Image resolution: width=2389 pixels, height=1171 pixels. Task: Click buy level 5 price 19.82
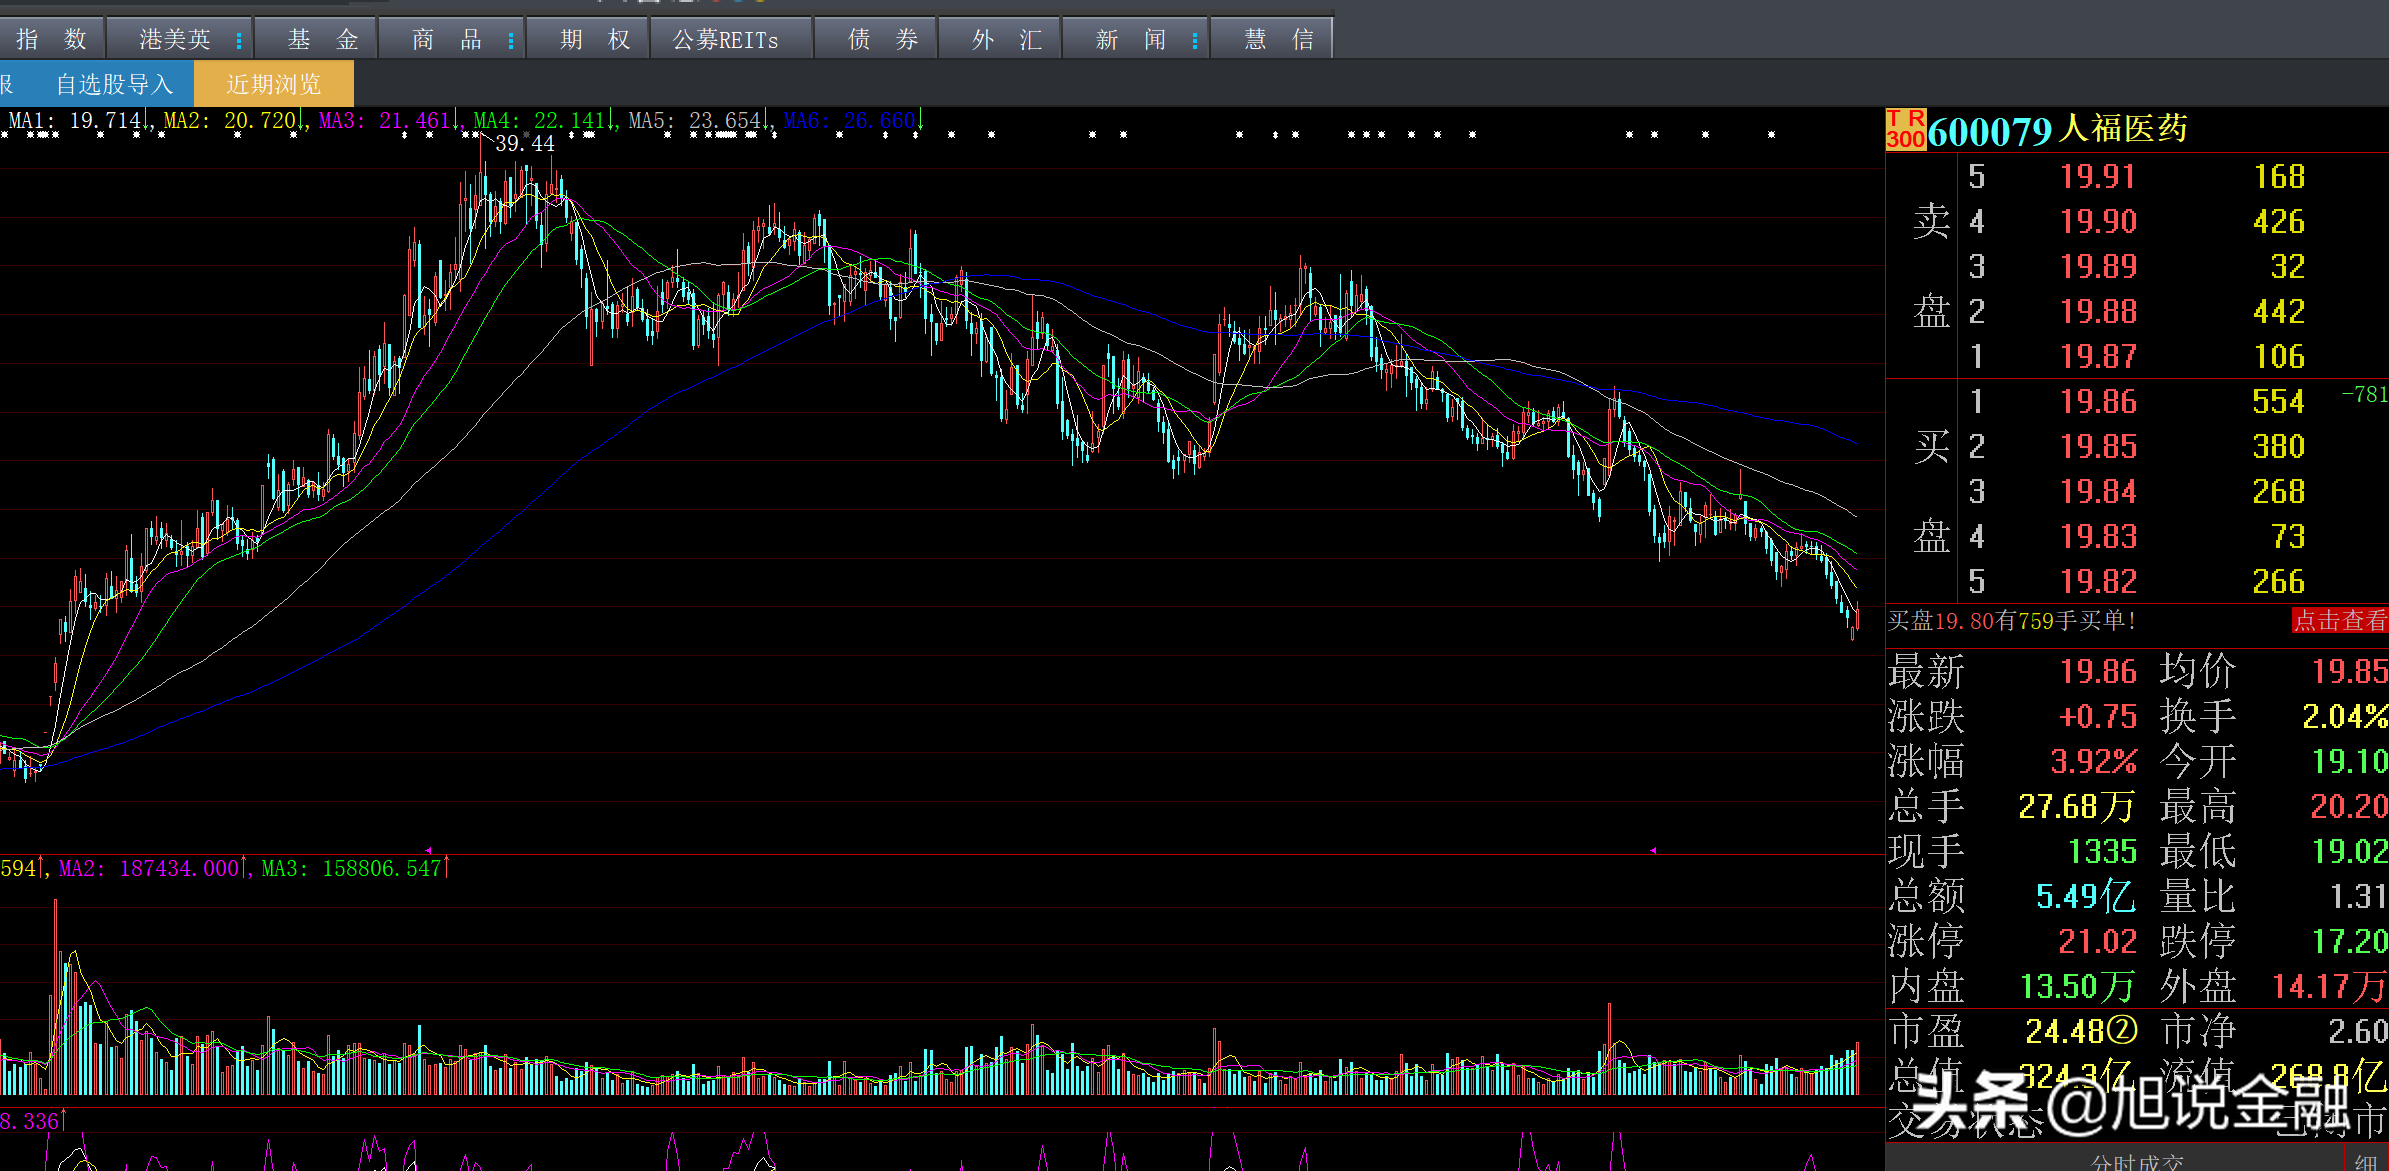pyautogui.click(x=2098, y=581)
